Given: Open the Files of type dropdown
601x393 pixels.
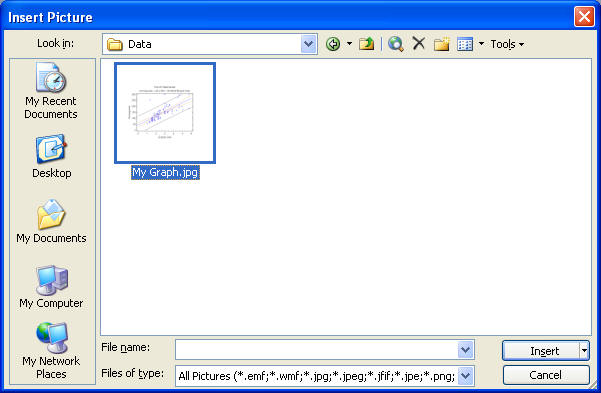Looking at the screenshot, I should (465, 376).
